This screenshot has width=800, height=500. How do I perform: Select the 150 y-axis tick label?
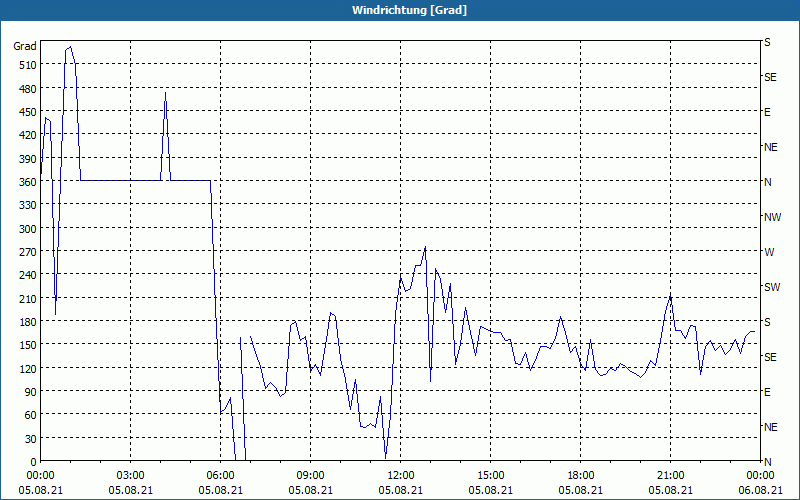[x=28, y=345]
